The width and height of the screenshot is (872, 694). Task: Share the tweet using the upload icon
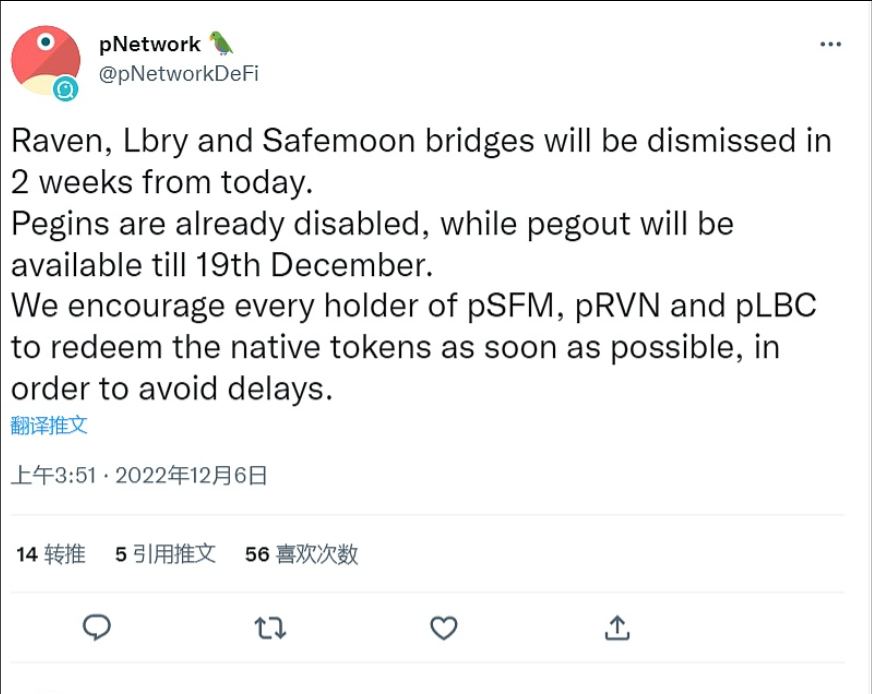pos(617,629)
